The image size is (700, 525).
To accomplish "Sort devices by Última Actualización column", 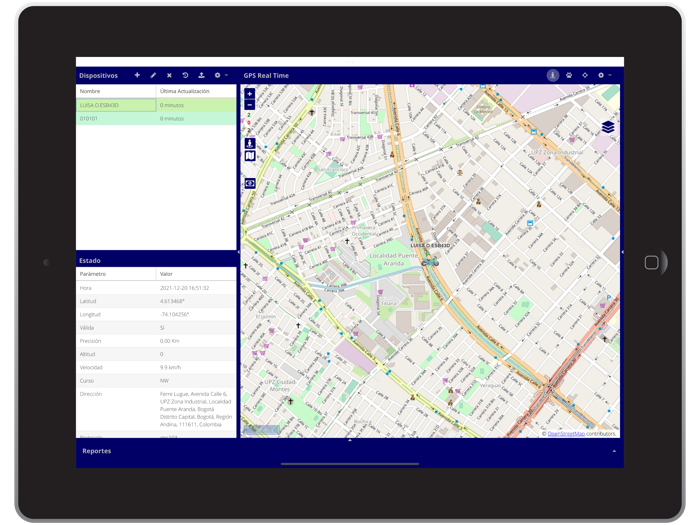I will tap(196, 91).
